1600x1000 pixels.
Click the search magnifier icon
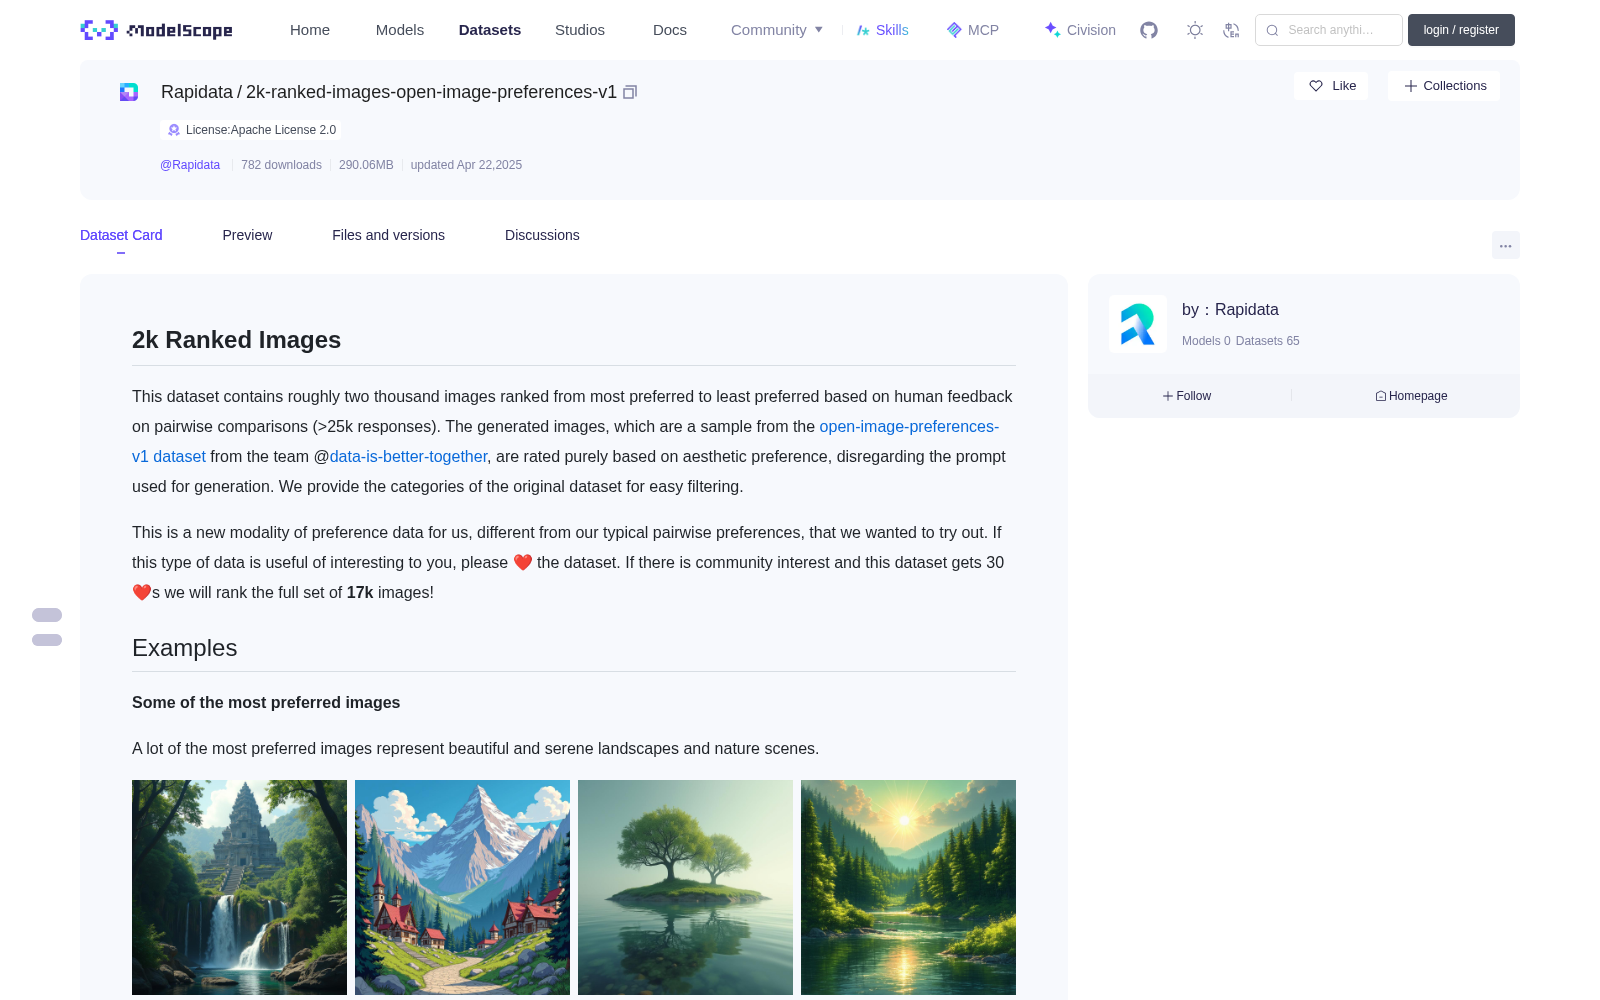pyautogui.click(x=1272, y=30)
